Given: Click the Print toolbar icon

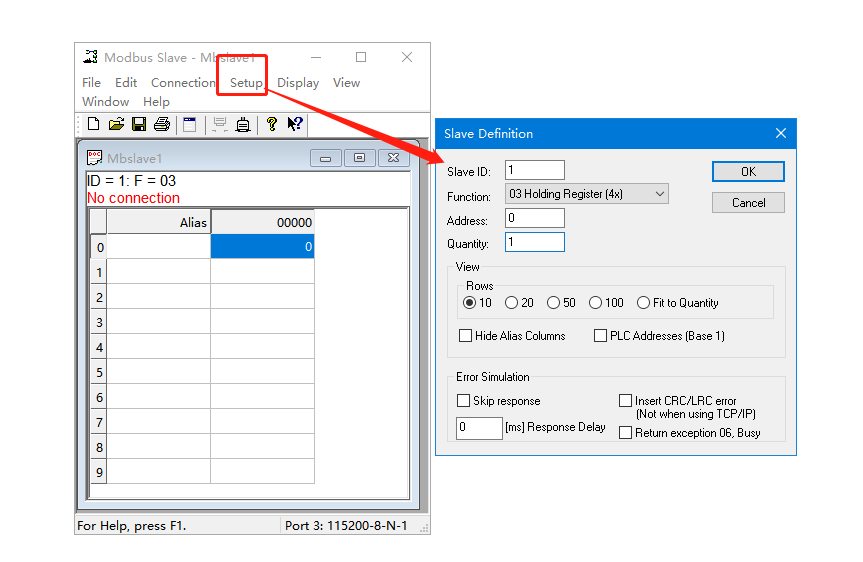Looking at the screenshot, I should pyautogui.click(x=161, y=124).
